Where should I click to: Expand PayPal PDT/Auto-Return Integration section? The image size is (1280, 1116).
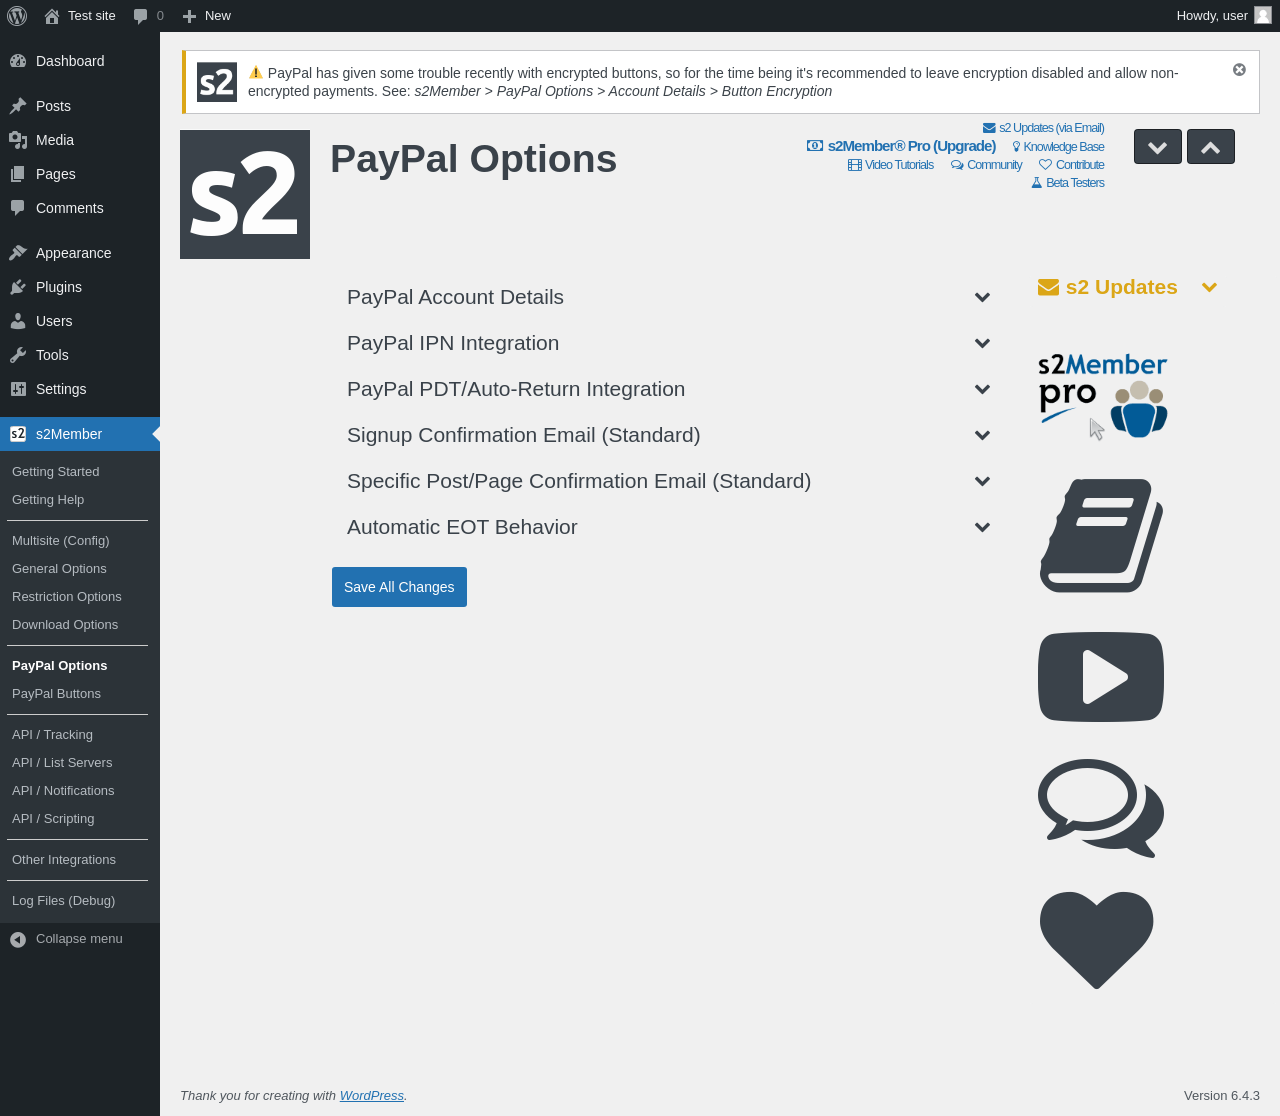tap(668, 389)
